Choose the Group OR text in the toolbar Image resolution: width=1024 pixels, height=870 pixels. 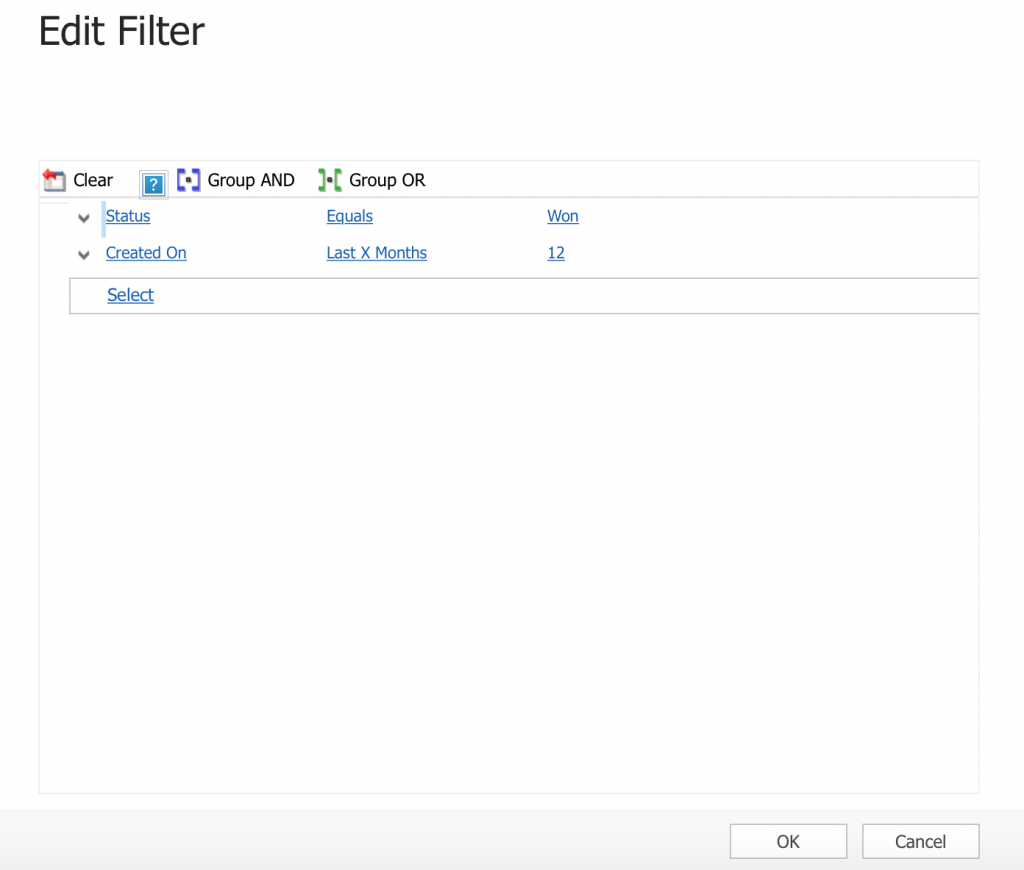pyautogui.click(x=387, y=180)
